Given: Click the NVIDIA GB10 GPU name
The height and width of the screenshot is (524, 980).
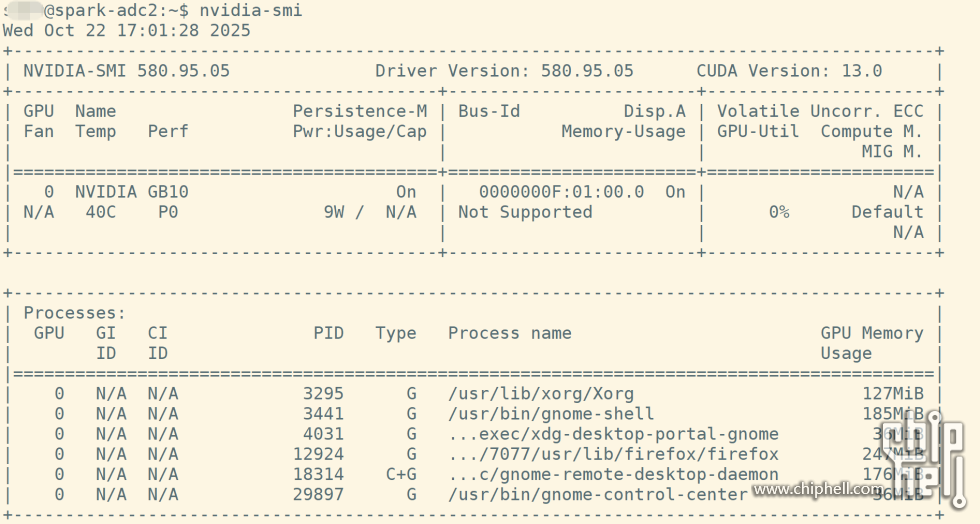Looking at the screenshot, I should coord(131,191).
